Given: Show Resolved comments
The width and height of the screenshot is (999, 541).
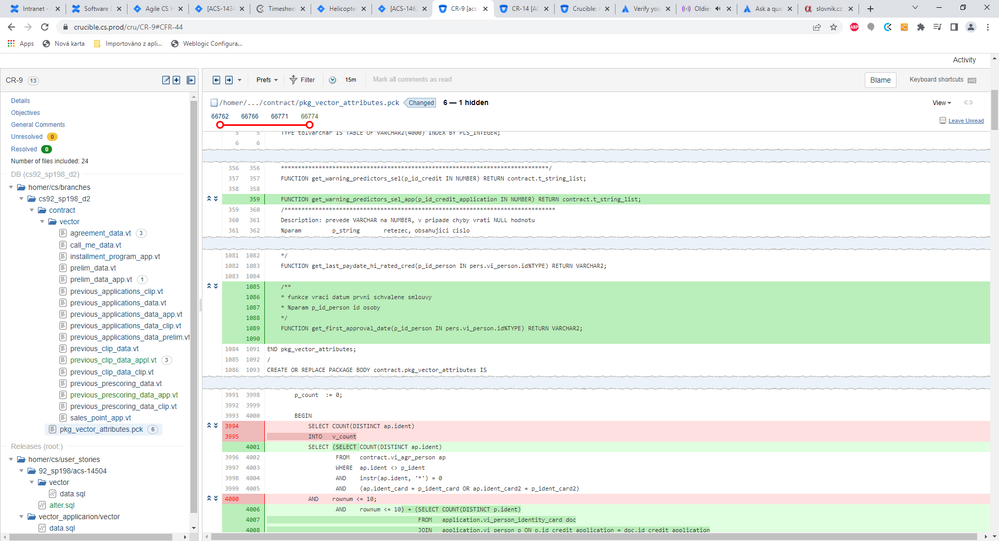Looking at the screenshot, I should 24,149.
